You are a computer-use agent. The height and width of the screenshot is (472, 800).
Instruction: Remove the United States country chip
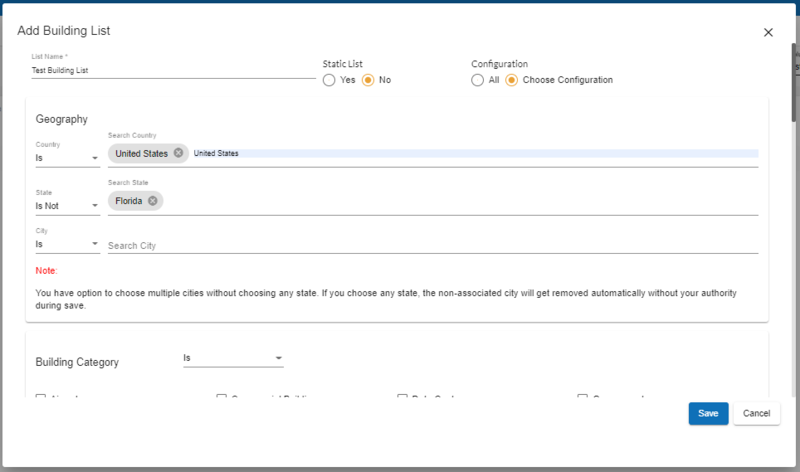tap(178, 153)
